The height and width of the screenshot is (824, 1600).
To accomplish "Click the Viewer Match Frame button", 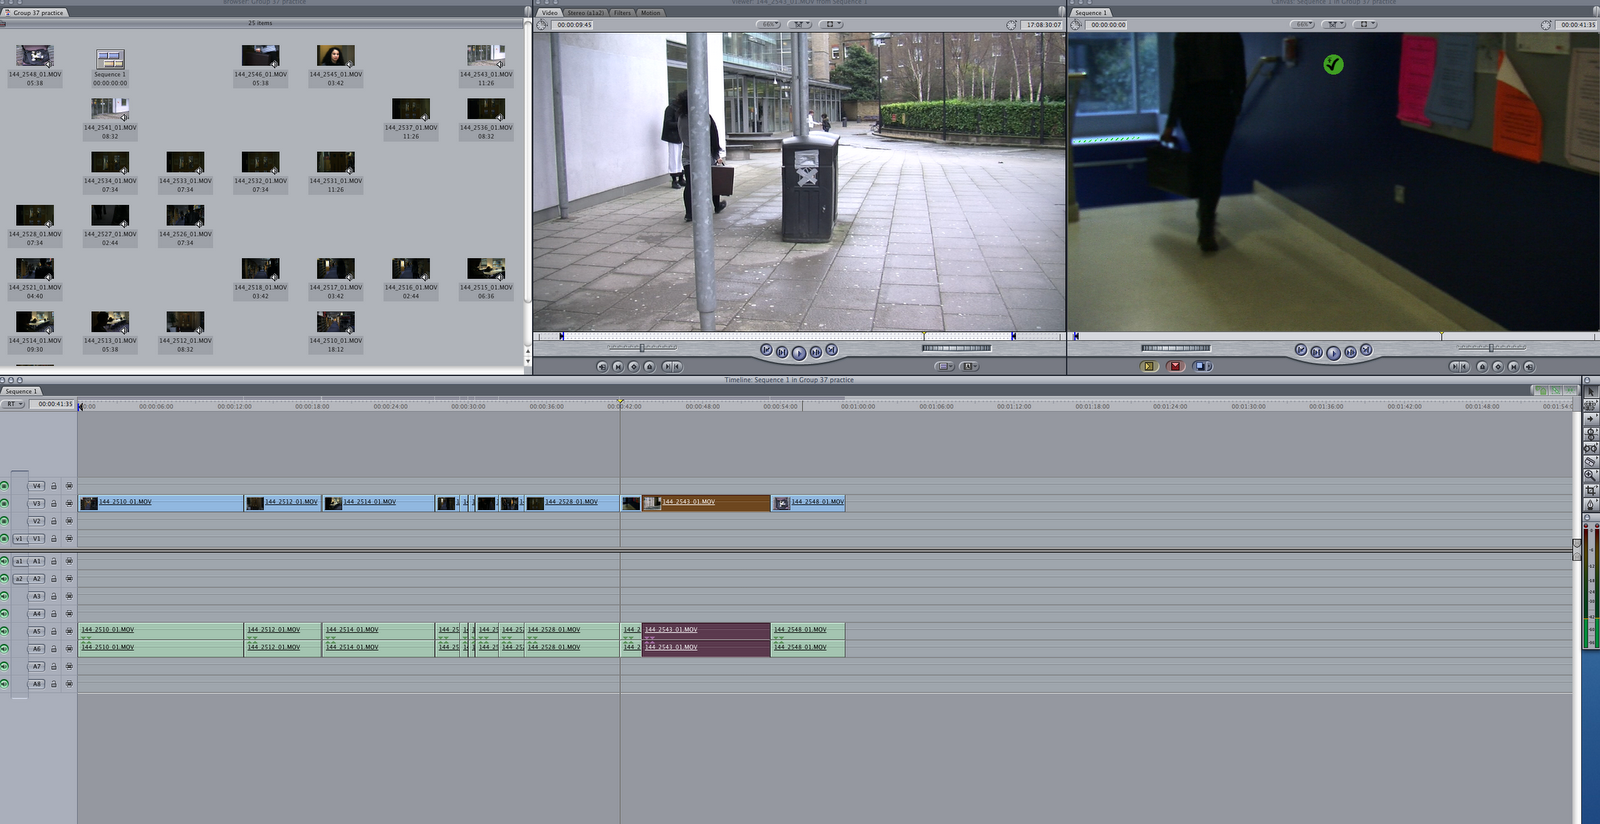I will [602, 367].
